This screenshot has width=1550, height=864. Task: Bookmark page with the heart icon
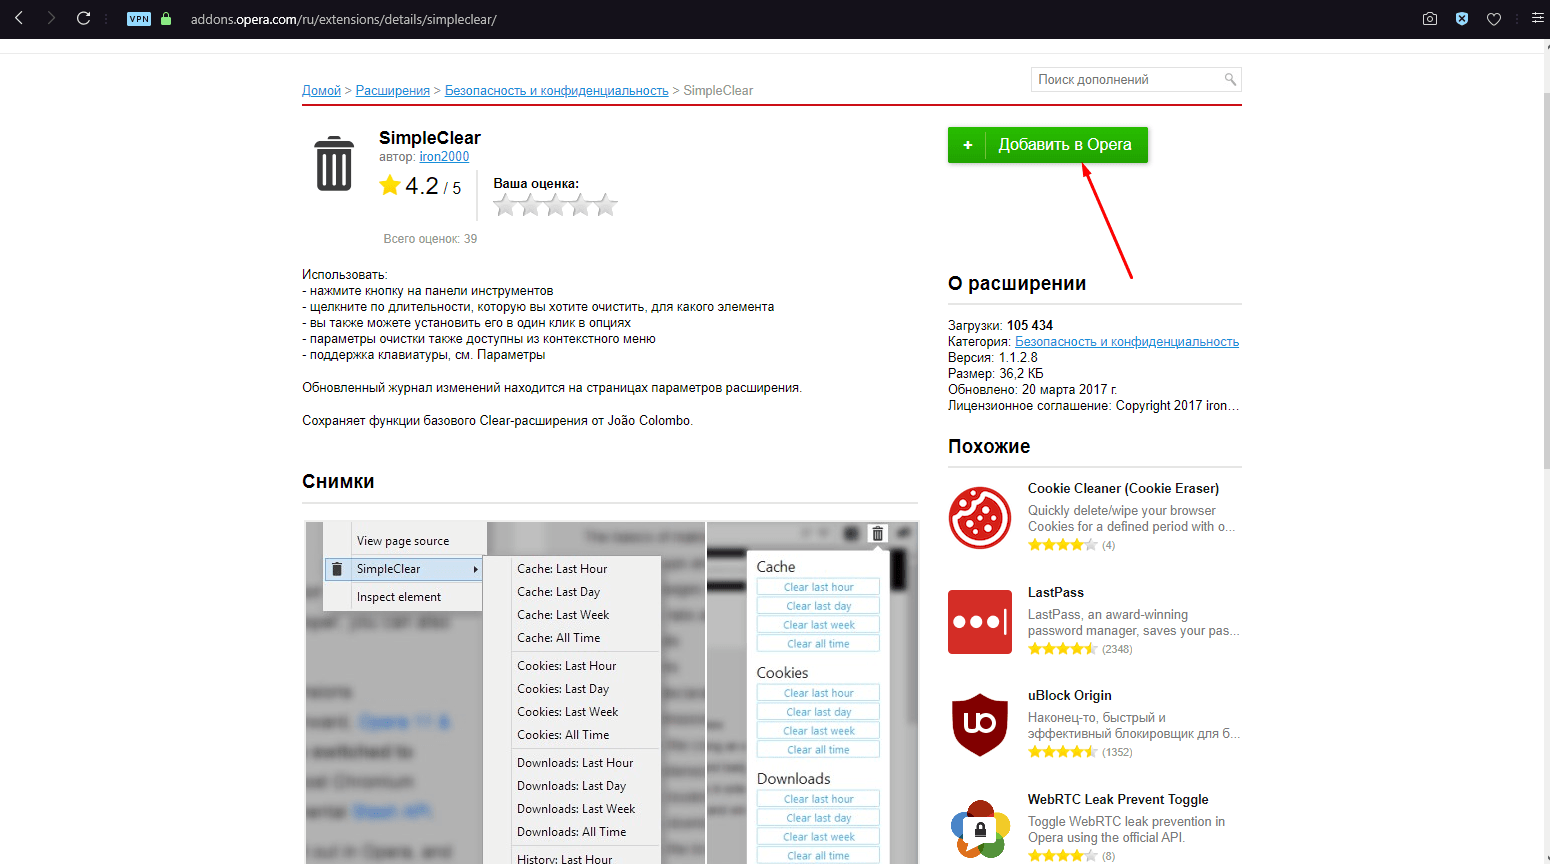pyautogui.click(x=1494, y=19)
